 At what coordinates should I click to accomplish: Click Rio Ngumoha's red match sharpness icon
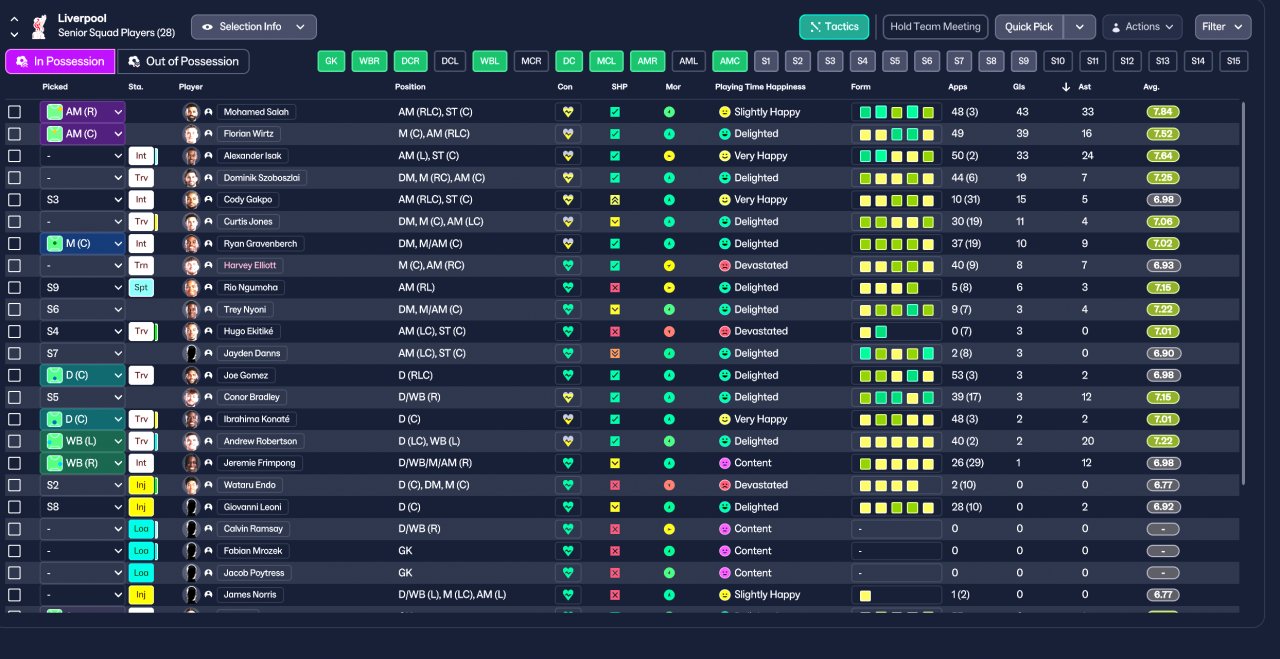pyautogui.click(x=615, y=288)
